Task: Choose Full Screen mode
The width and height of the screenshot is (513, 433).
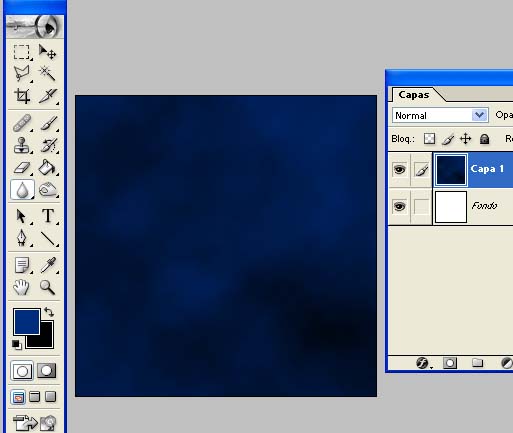Action: point(50,397)
